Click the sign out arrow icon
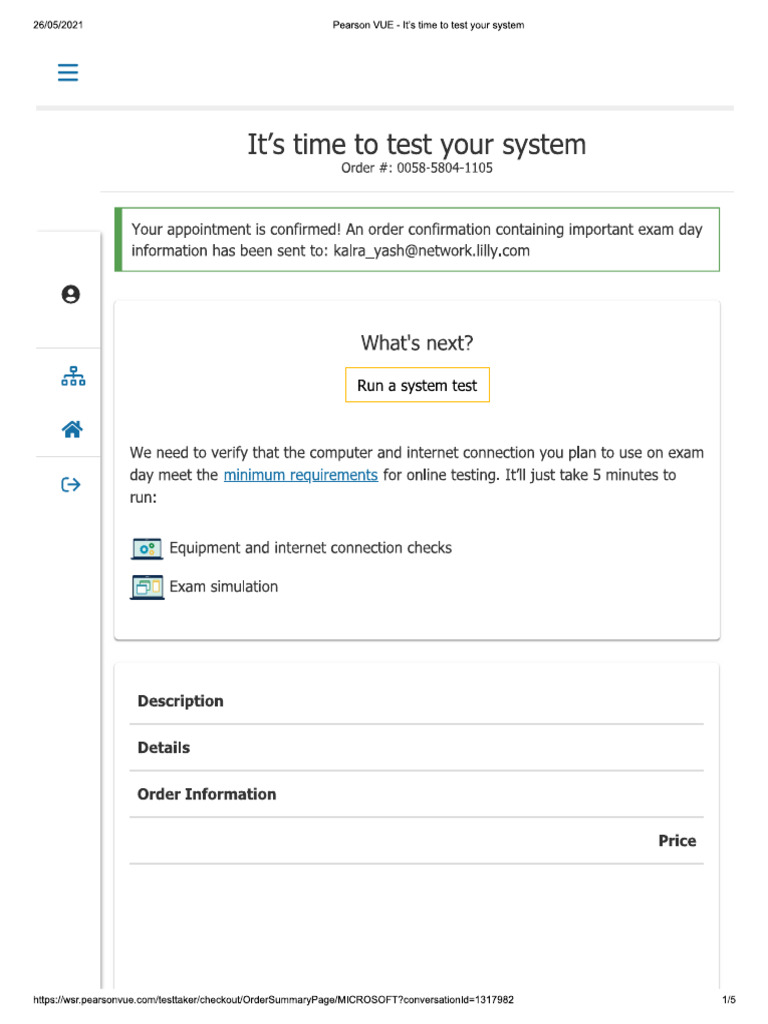 [71, 485]
